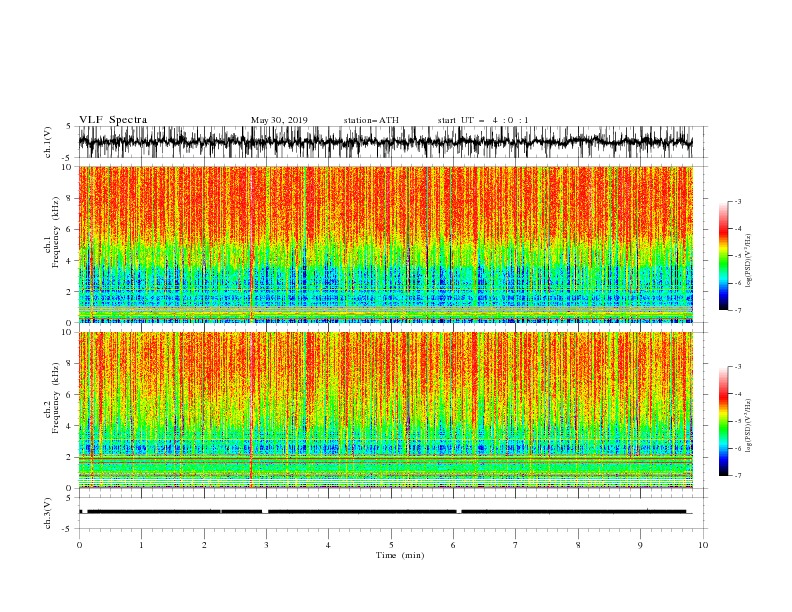The width and height of the screenshot is (792, 612).
Task: Click the '-3' label on ch.2 color bar
Action: tap(737, 367)
